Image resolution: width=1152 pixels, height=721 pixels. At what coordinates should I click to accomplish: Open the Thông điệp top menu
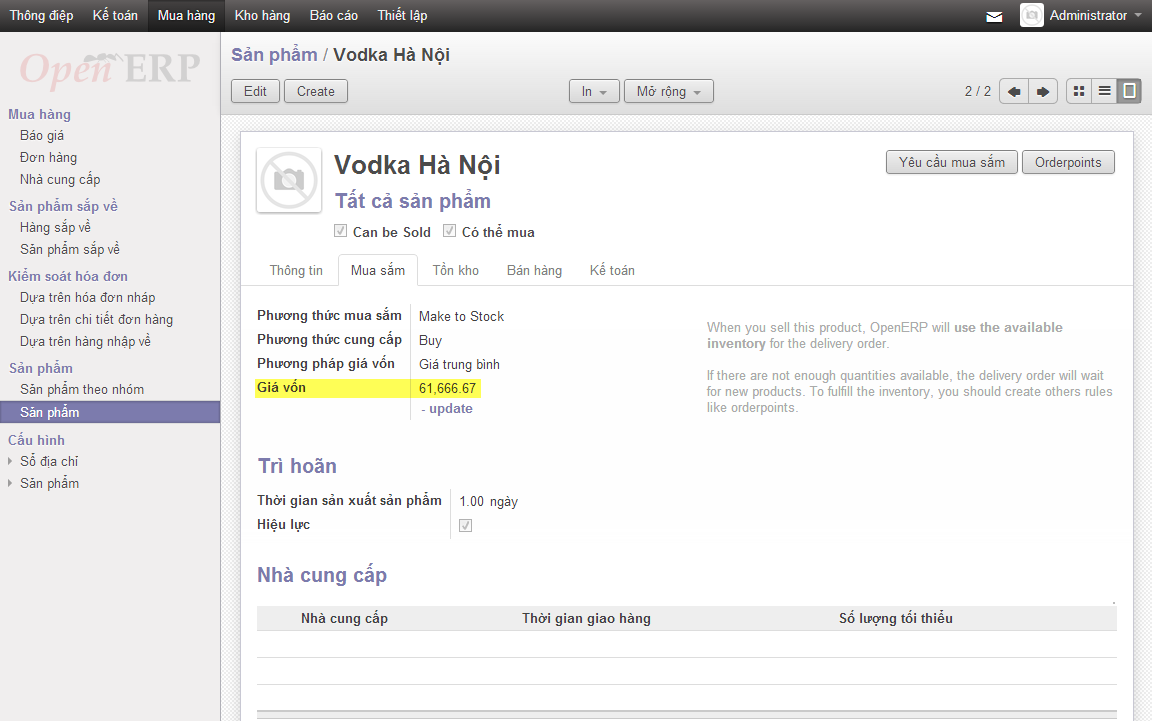coord(41,15)
